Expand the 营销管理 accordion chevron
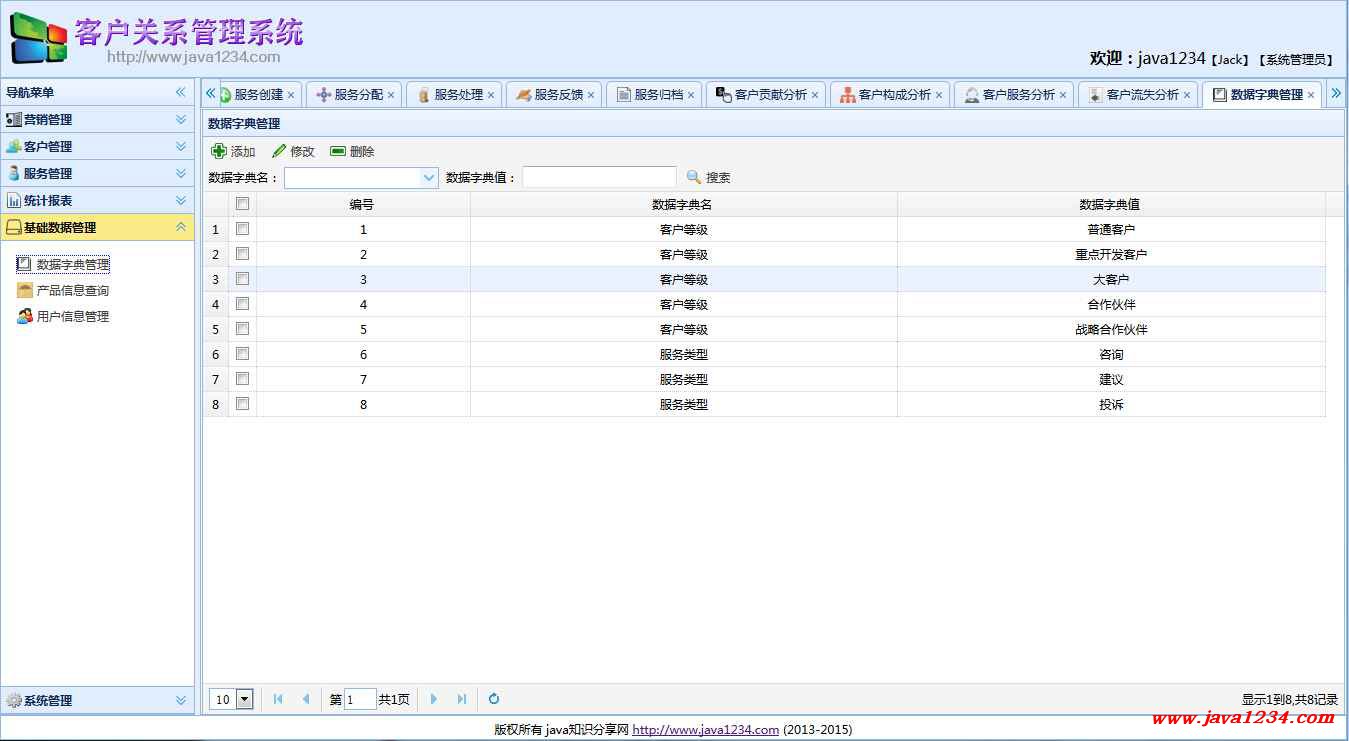The image size is (1349, 741). [x=181, y=119]
